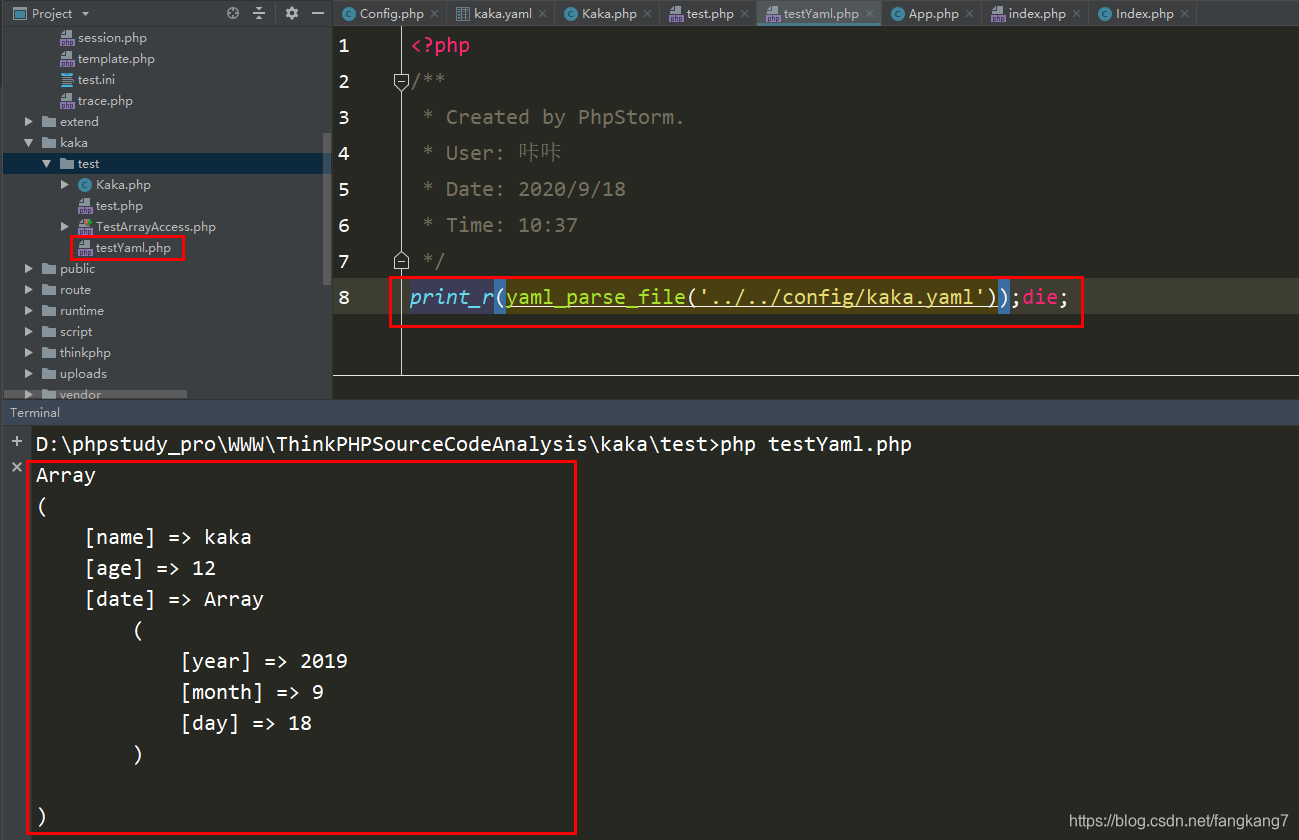Close terminal session with X icon
This screenshot has width=1299, height=840.
(16, 467)
